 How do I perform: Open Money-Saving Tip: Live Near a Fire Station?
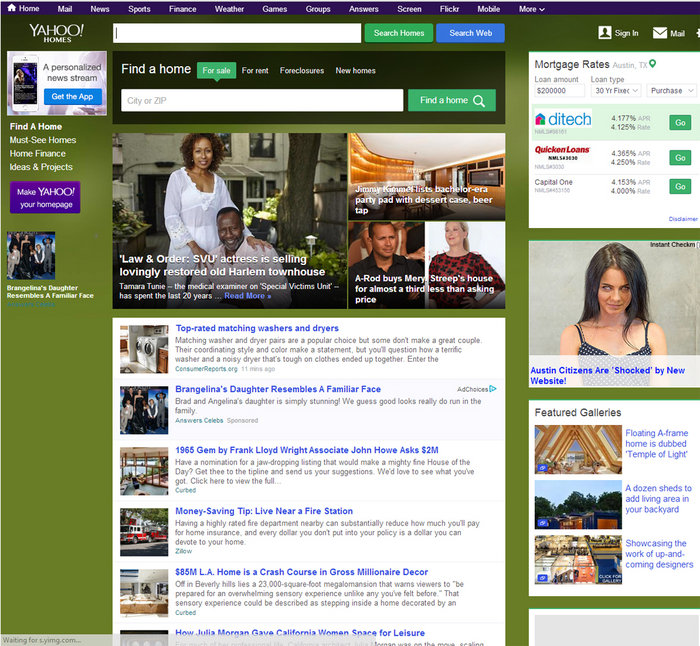pos(264,511)
